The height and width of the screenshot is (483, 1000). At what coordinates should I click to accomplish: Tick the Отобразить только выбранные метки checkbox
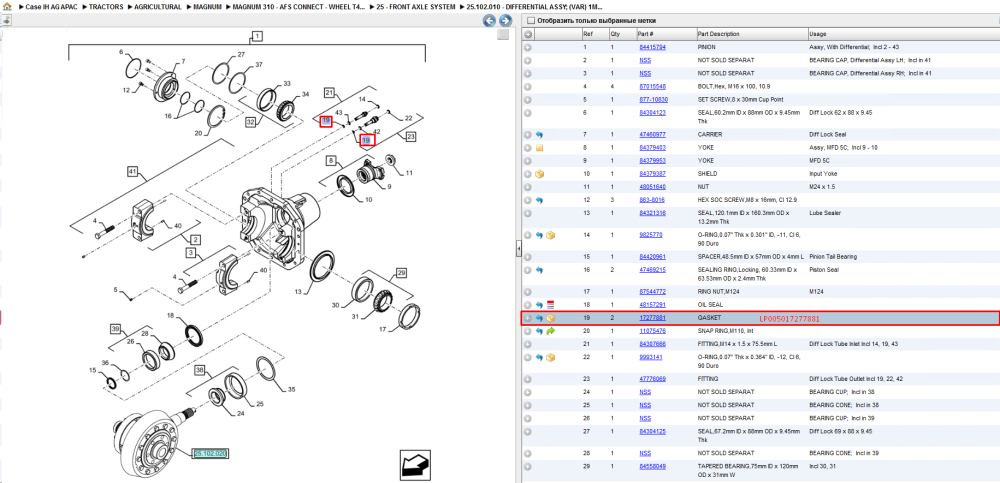(531, 20)
